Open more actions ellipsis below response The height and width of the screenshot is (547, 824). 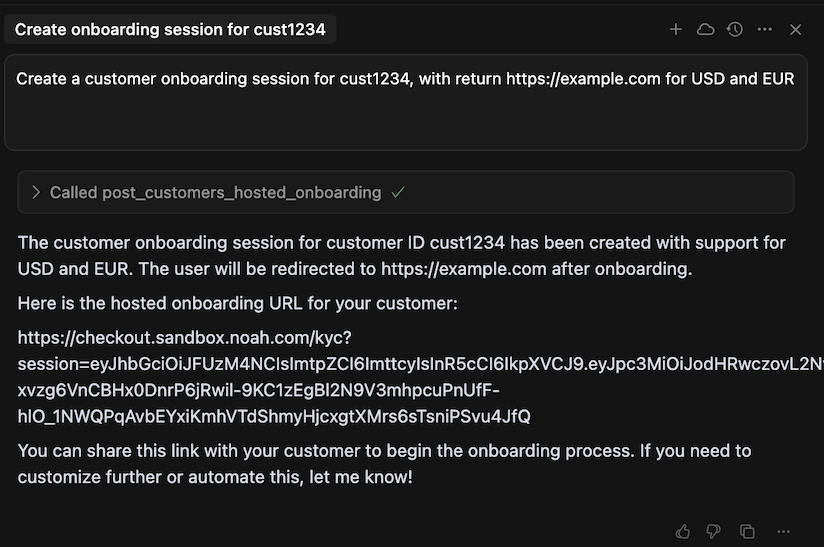[784, 531]
